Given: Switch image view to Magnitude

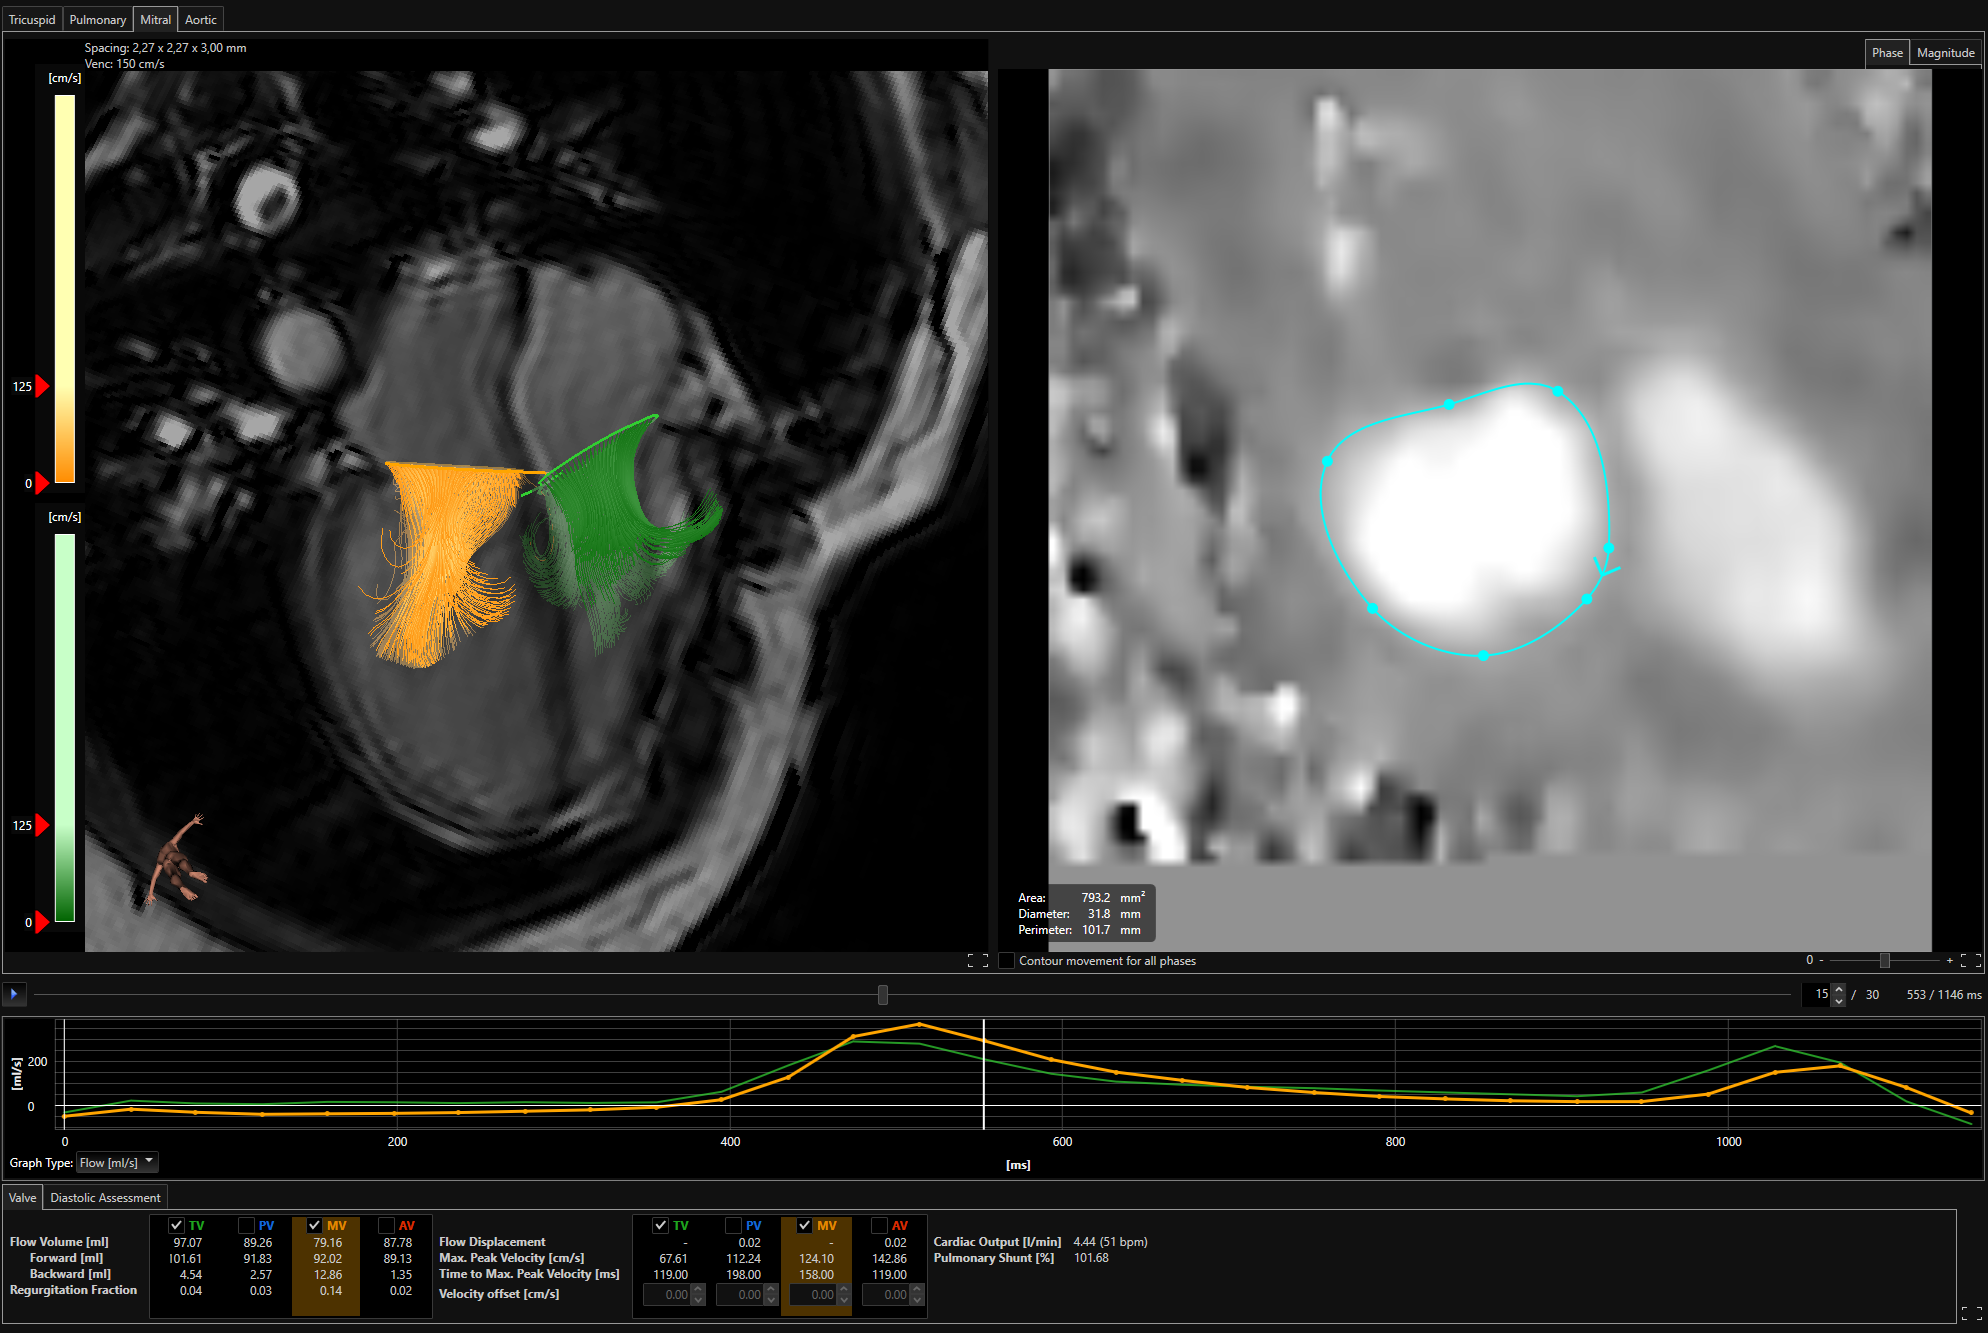Looking at the screenshot, I should coord(1944,53).
